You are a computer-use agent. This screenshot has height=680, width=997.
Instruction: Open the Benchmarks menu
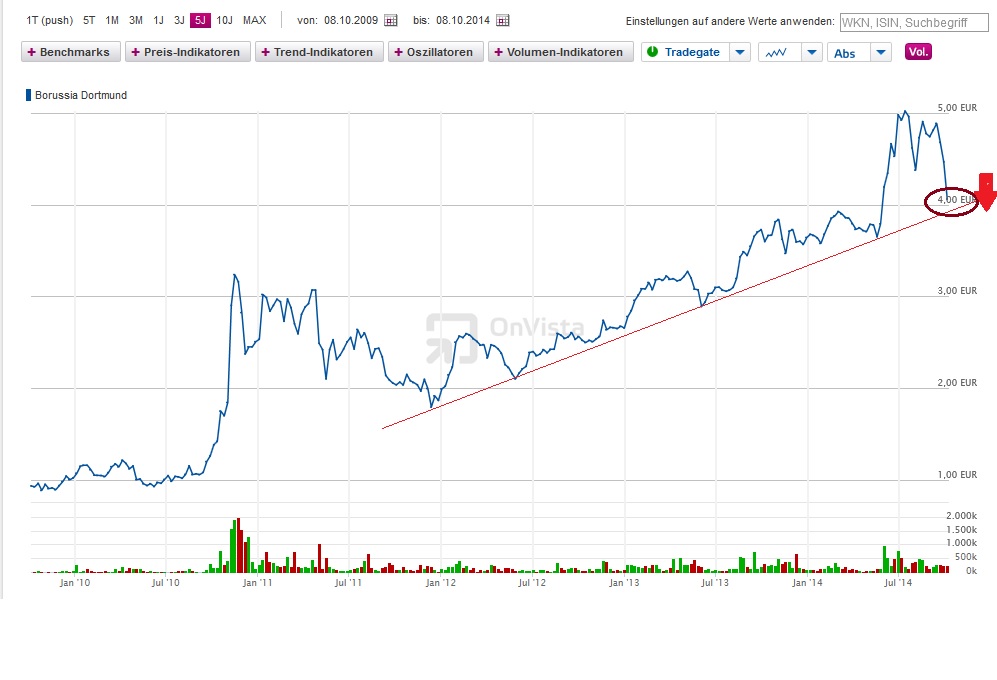[71, 52]
